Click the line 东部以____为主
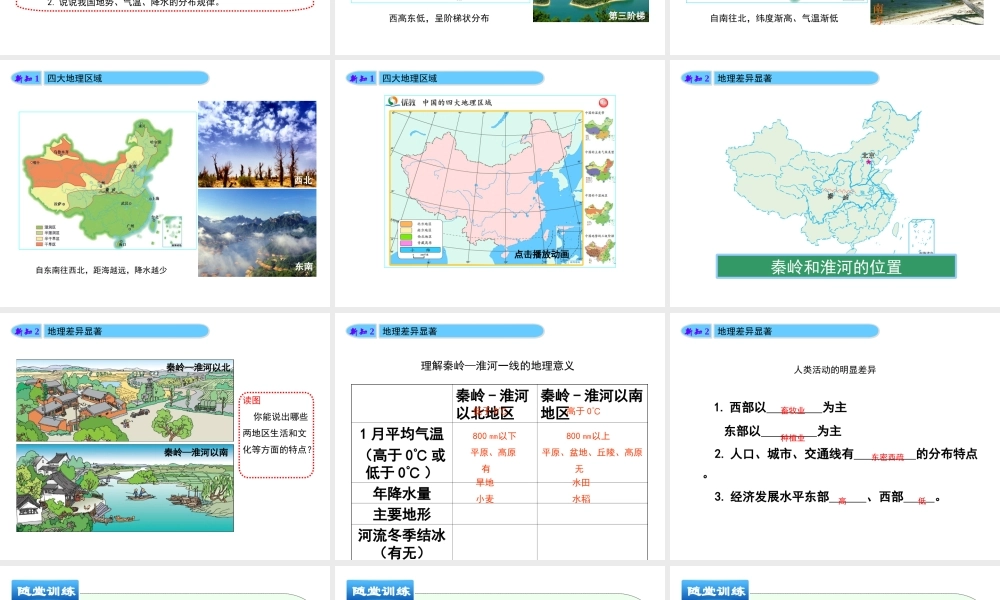This screenshot has width=1000, height=600. click(x=783, y=432)
